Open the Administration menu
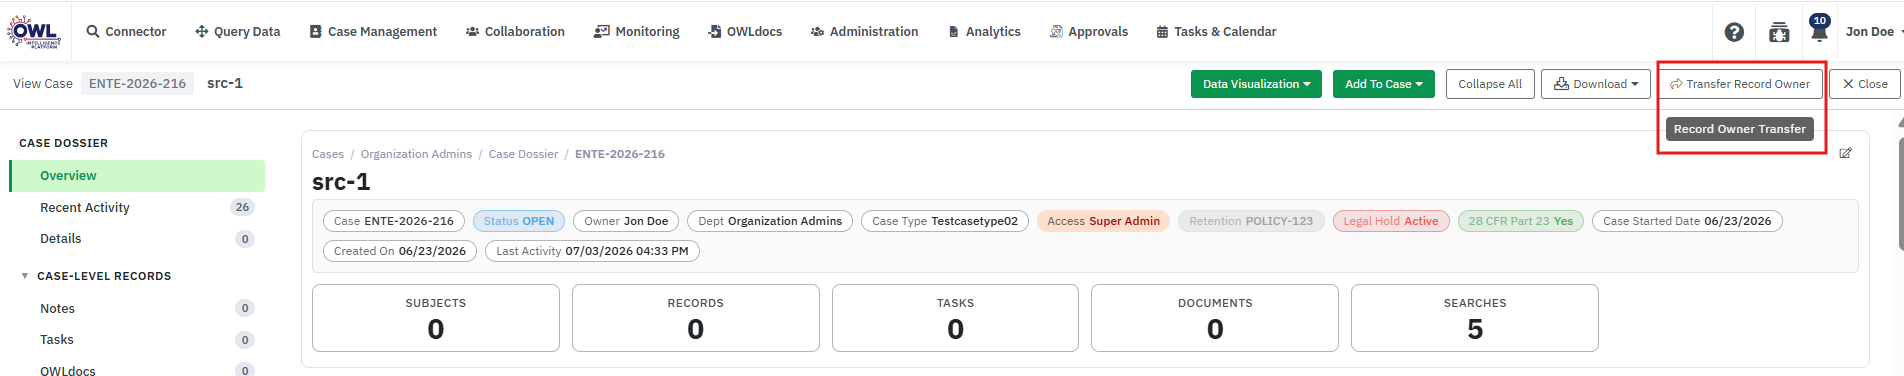Viewport: 1904px width, 376px height. [864, 32]
